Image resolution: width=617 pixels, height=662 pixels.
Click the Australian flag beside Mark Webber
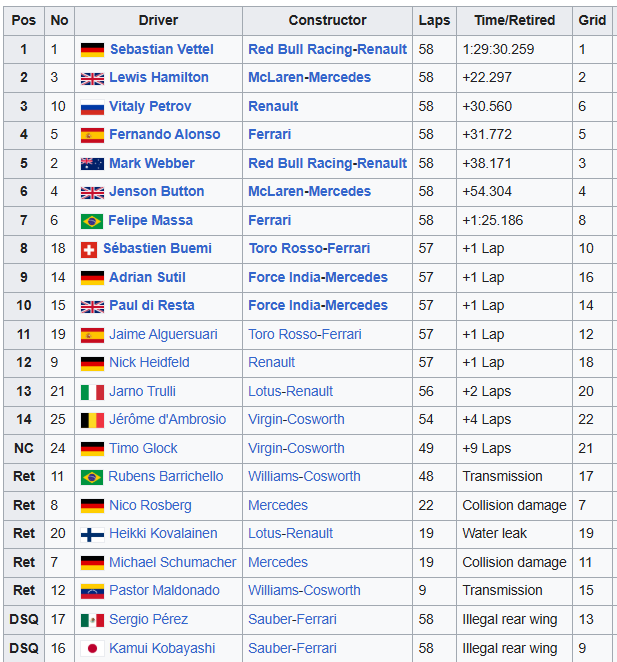[x=92, y=164]
